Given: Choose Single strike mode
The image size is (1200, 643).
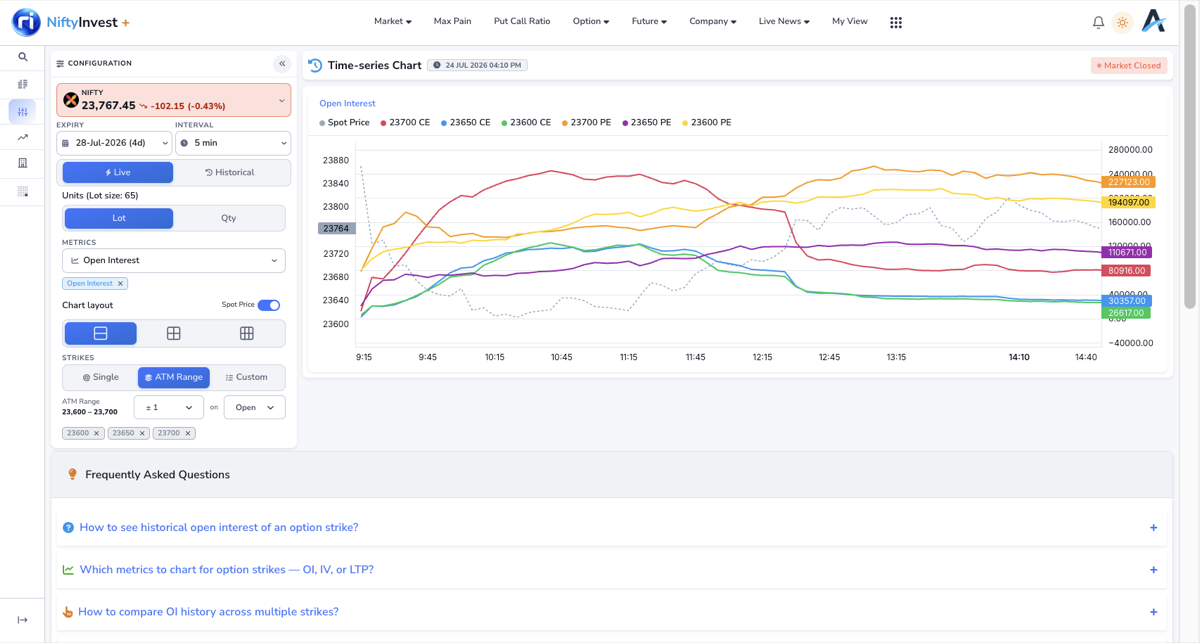Looking at the screenshot, I should (100, 377).
